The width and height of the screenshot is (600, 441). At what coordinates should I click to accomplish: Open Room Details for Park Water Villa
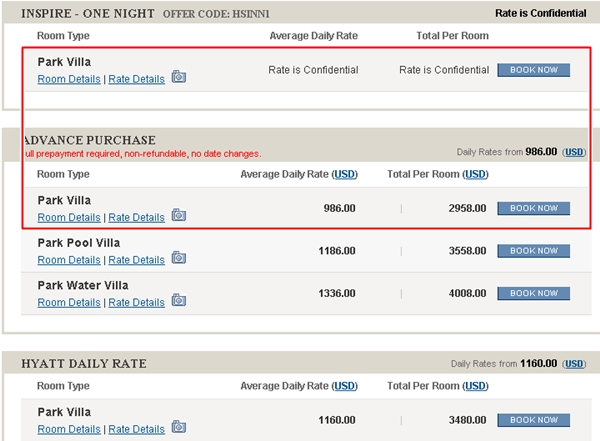coord(69,302)
